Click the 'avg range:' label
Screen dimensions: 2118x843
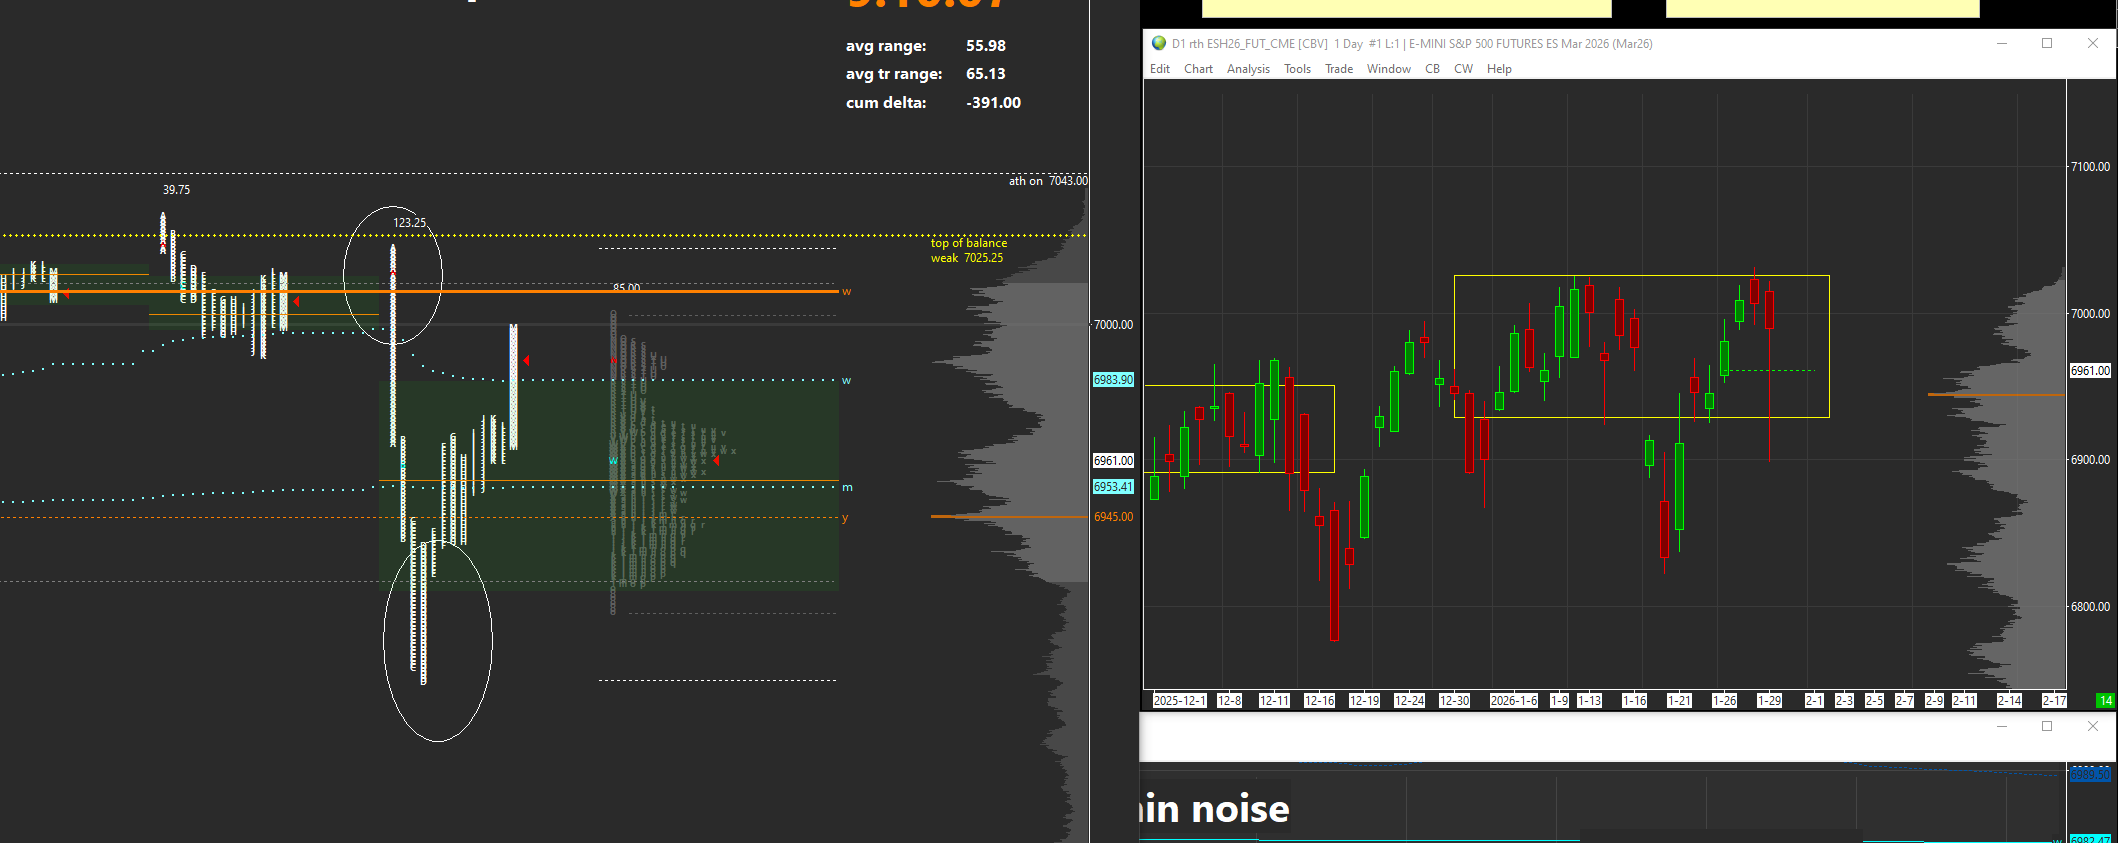click(886, 46)
